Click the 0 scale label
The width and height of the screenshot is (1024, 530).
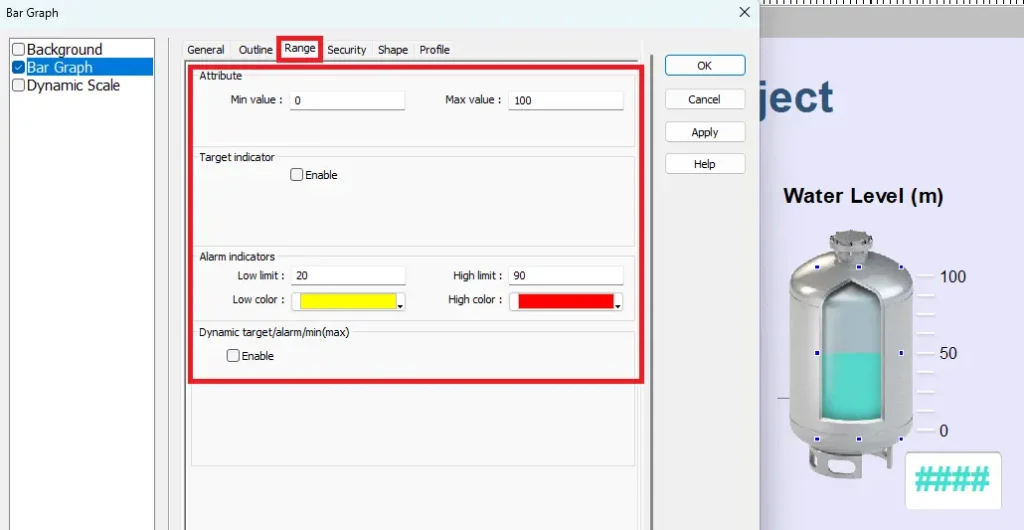(x=944, y=431)
